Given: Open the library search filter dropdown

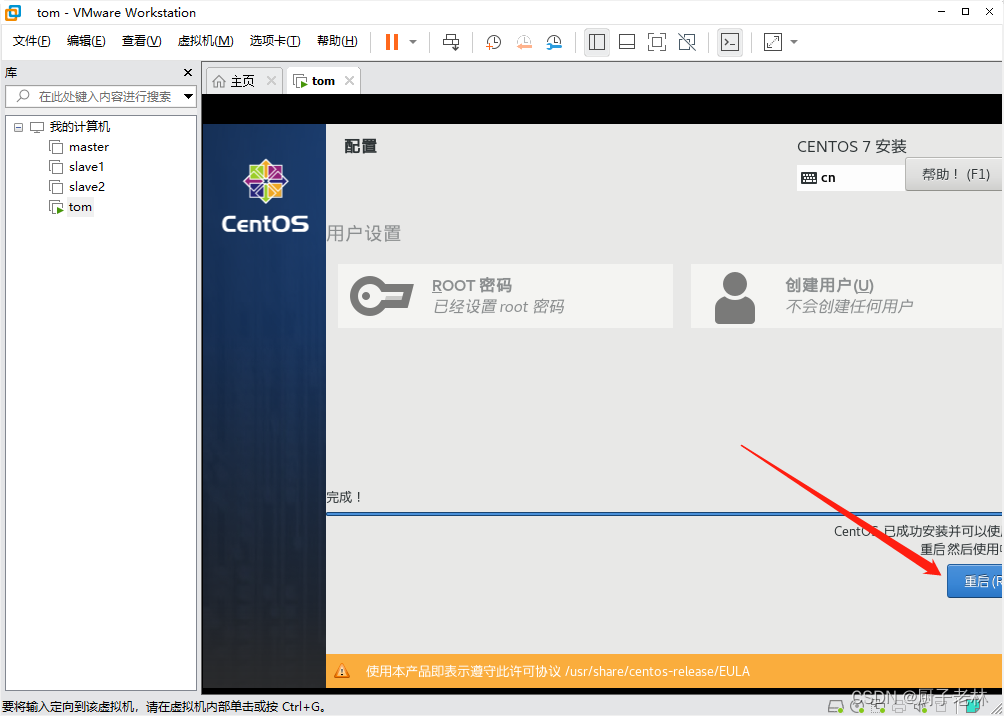Looking at the screenshot, I should point(188,97).
